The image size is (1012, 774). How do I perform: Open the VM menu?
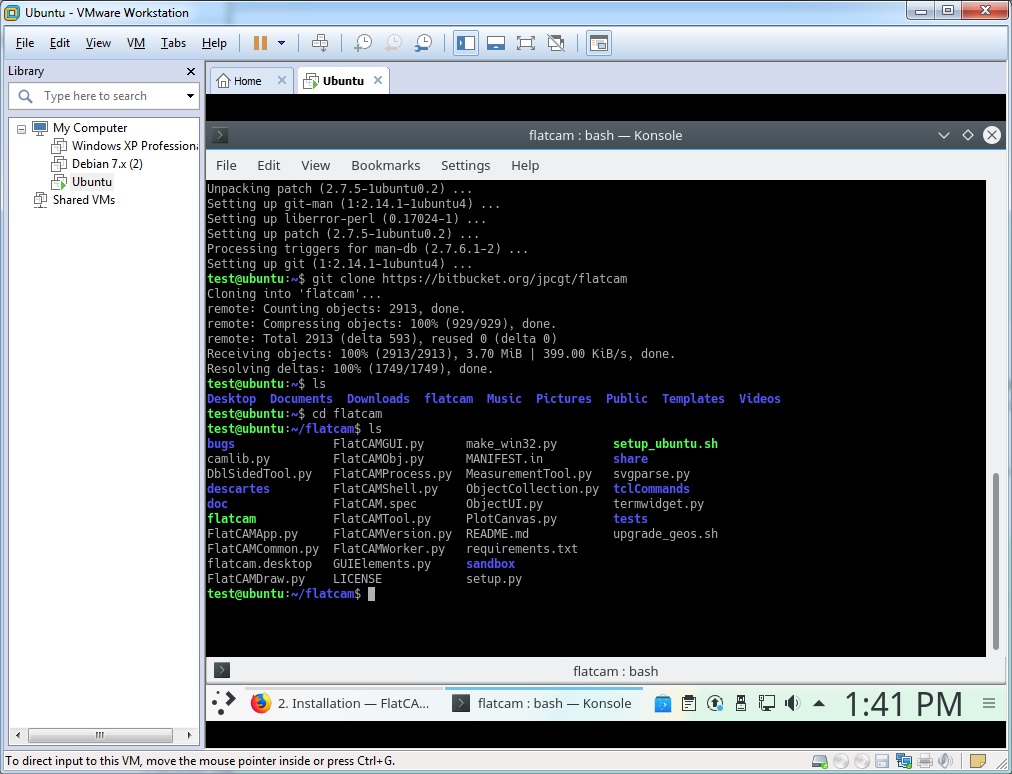pos(136,43)
